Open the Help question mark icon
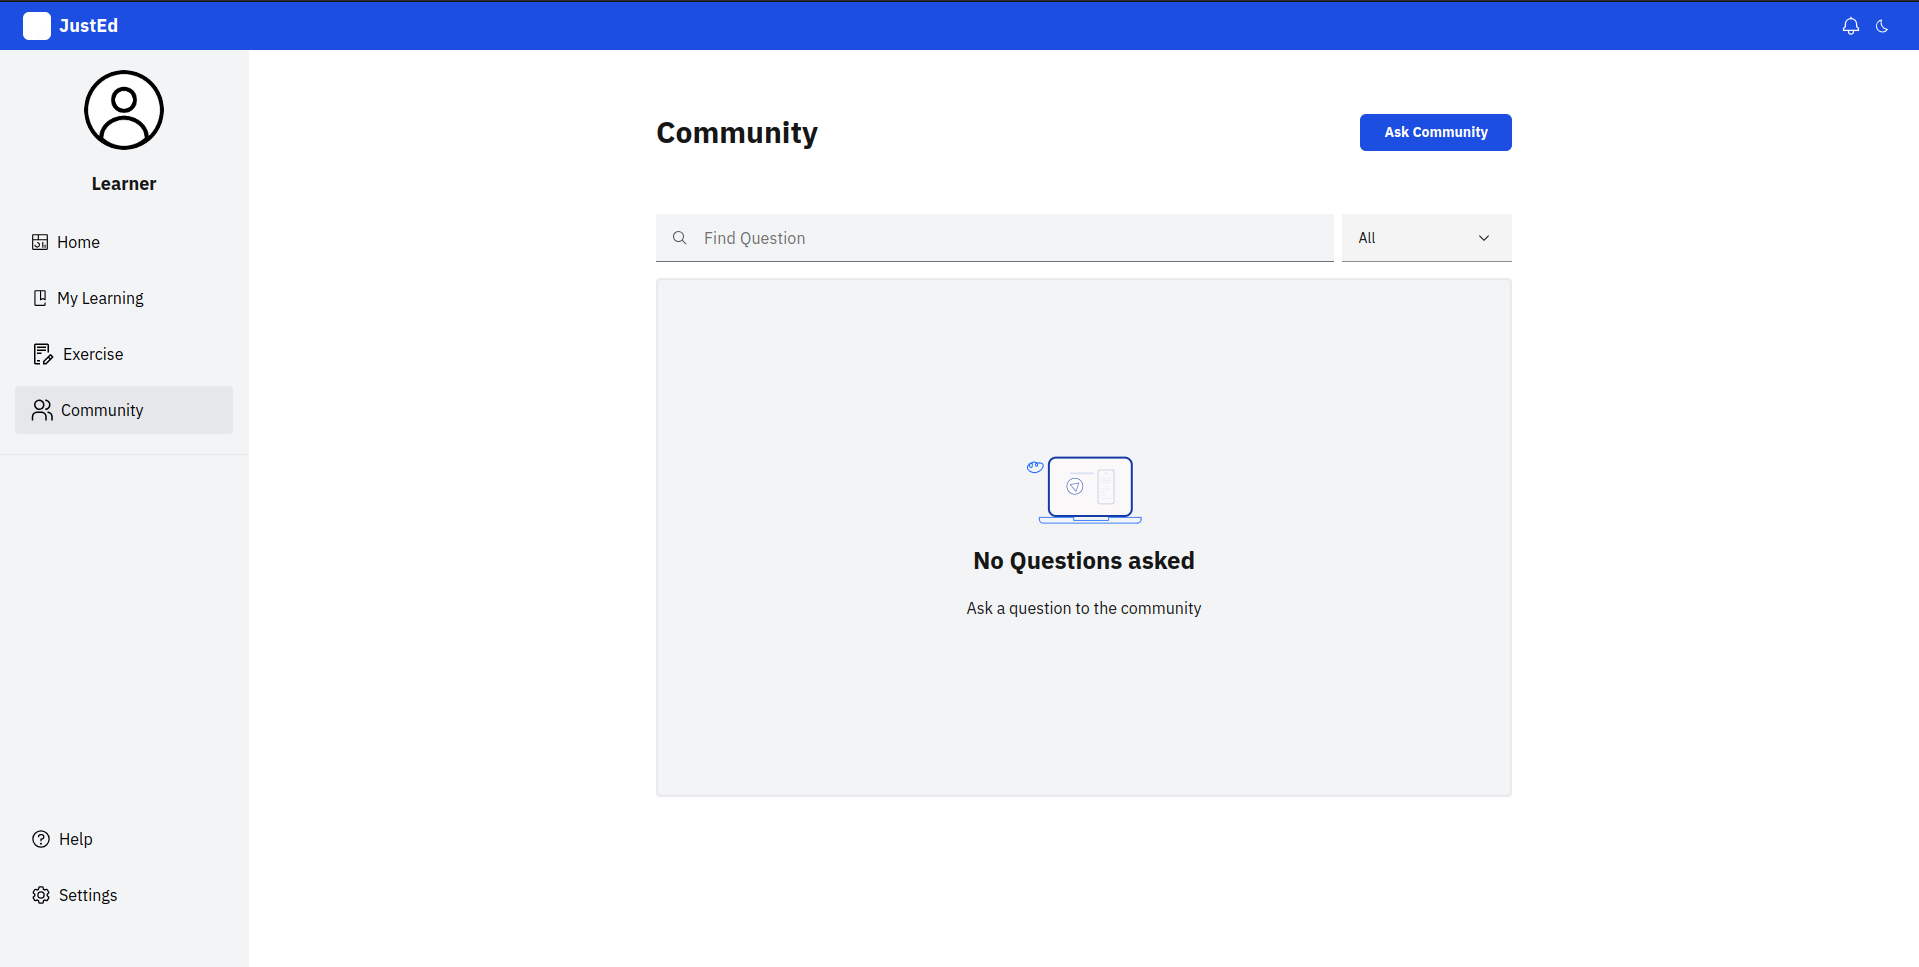Screen dimensions: 1919x967 click(40, 839)
